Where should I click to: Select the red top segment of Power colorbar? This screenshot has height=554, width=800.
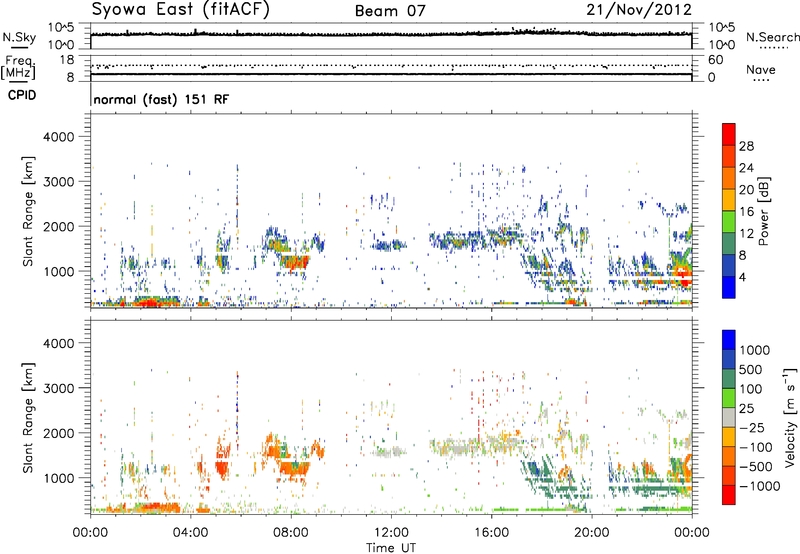tap(729, 134)
